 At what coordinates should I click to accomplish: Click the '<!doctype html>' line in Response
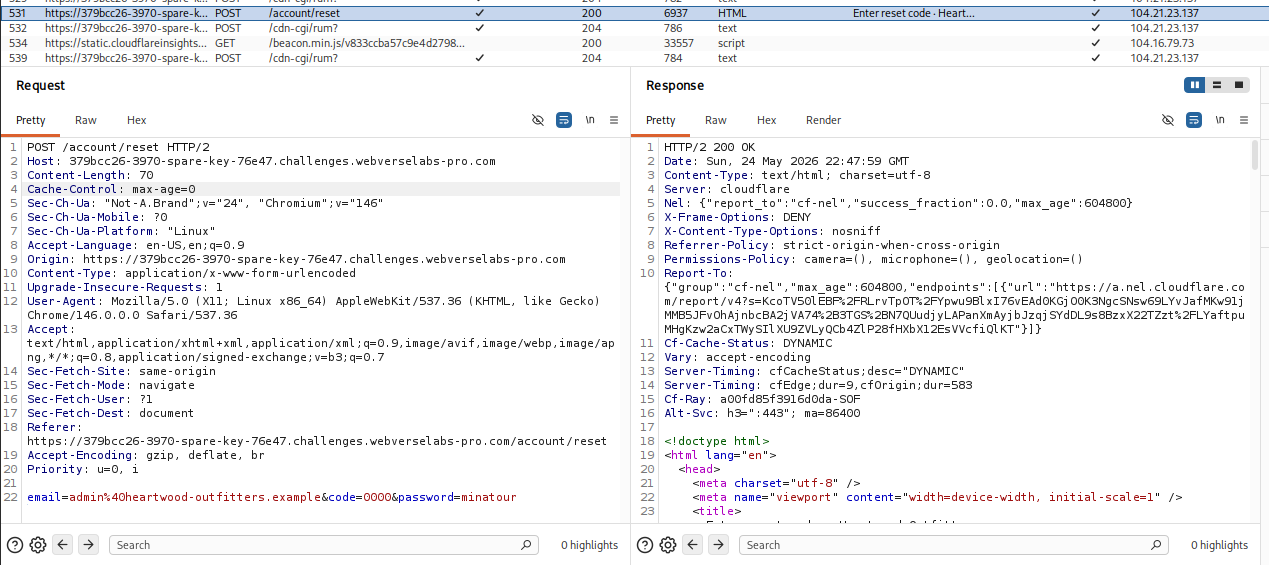[716, 441]
